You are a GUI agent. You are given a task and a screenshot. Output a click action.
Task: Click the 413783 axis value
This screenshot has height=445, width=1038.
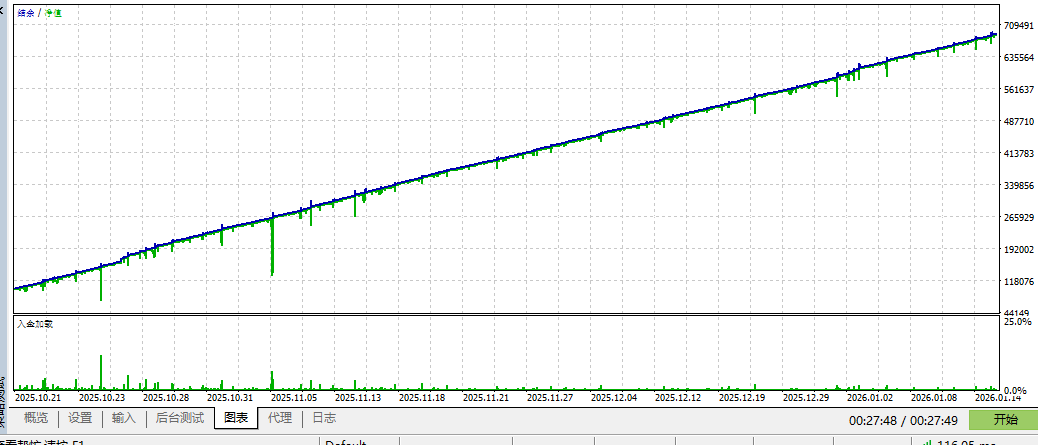[x=1019, y=154]
